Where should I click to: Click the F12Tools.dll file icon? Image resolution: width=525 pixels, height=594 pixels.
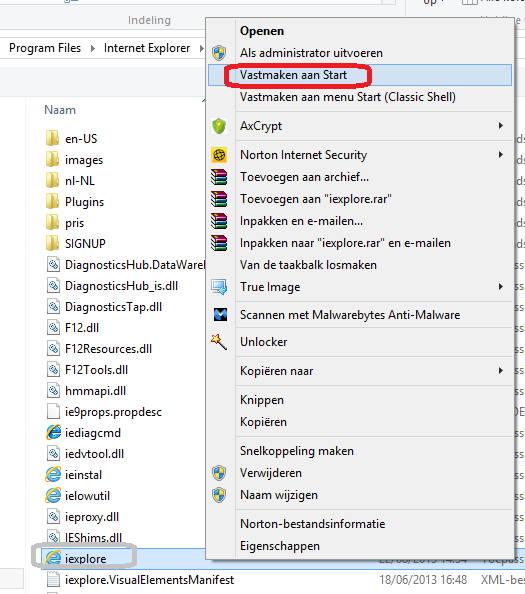53,369
